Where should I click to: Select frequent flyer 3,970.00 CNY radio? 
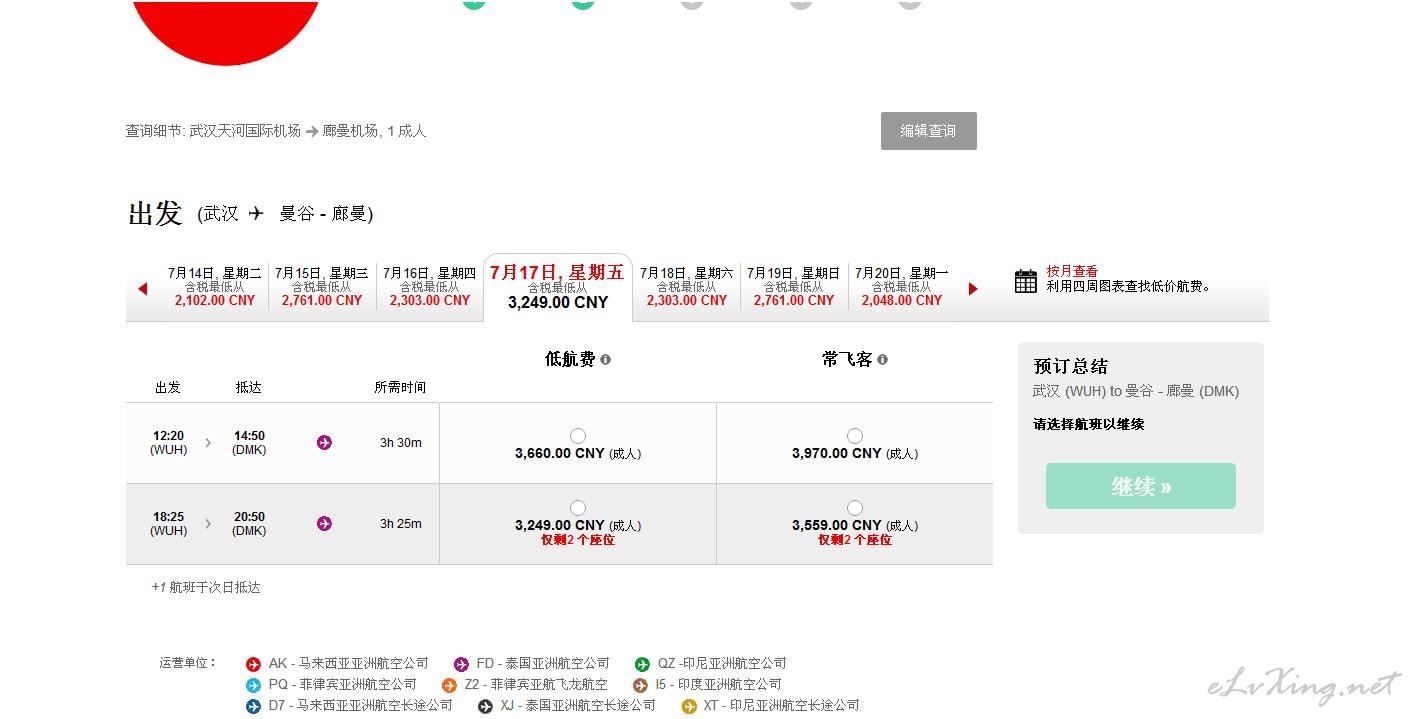coord(855,436)
